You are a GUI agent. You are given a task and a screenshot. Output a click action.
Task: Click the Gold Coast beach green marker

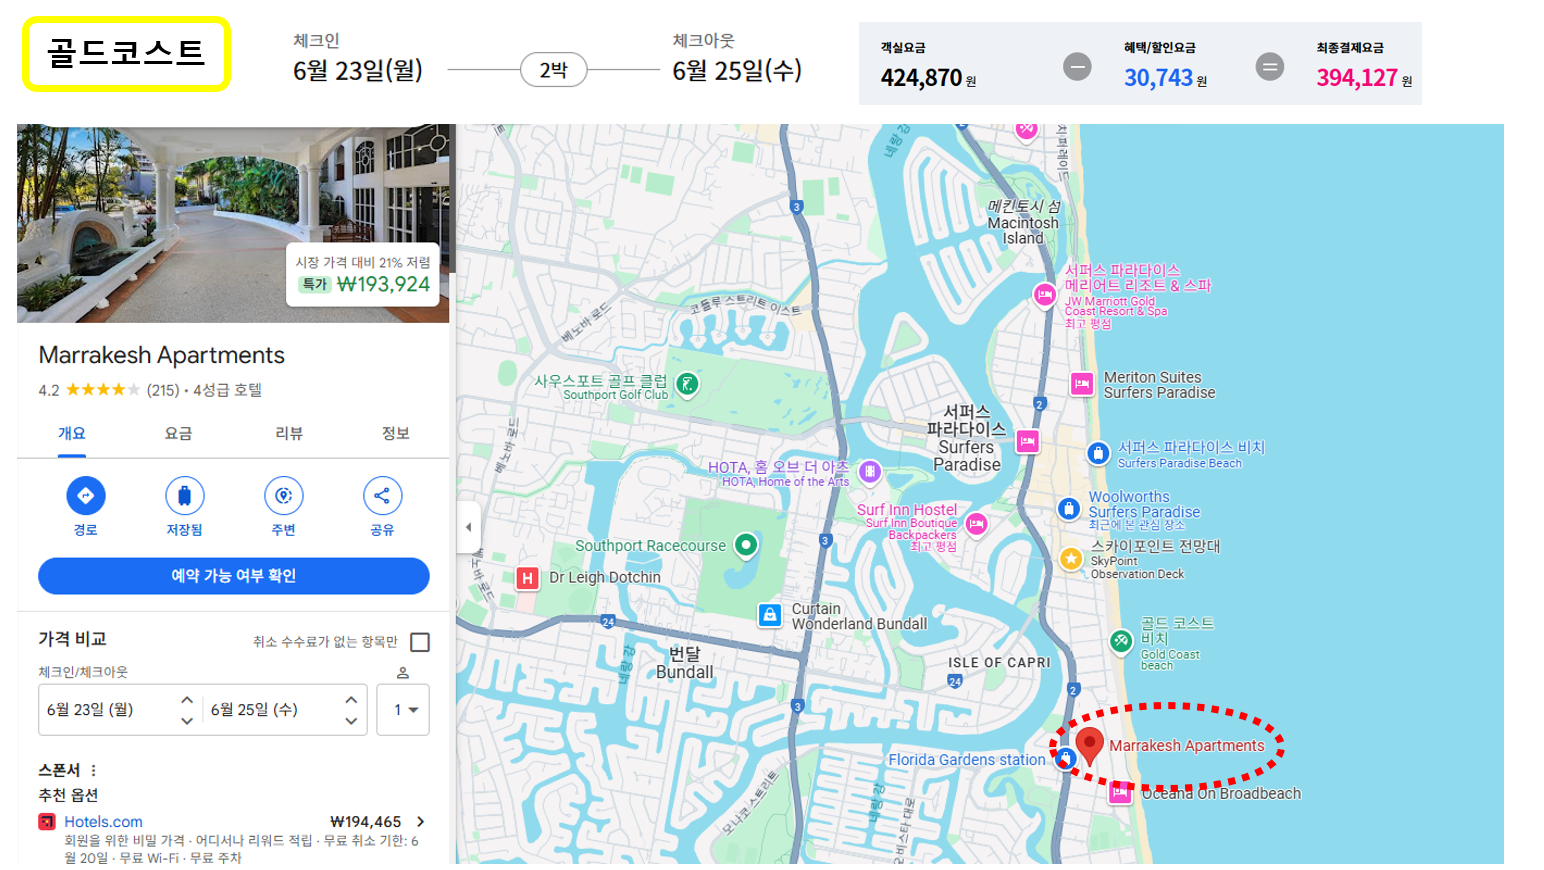[x=1121, y=640]
